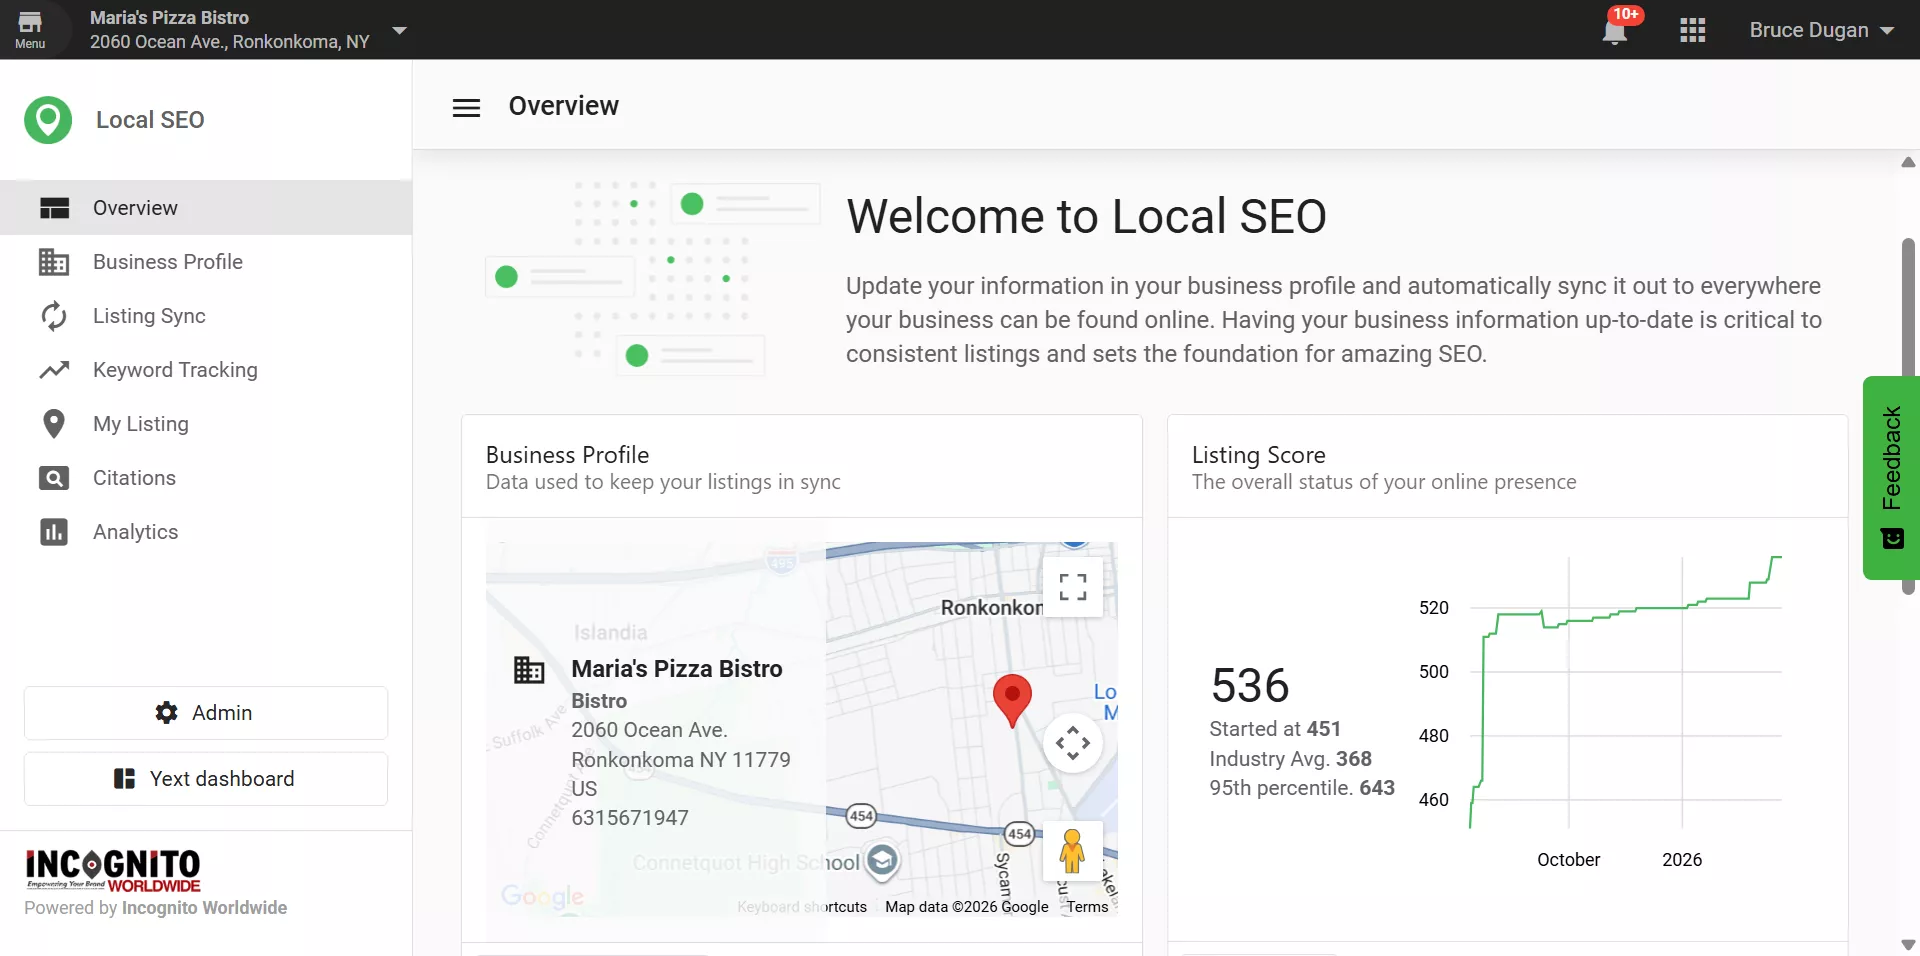Click the Admin button
Screen dimensions: 1920x956
tap(206, 713)
